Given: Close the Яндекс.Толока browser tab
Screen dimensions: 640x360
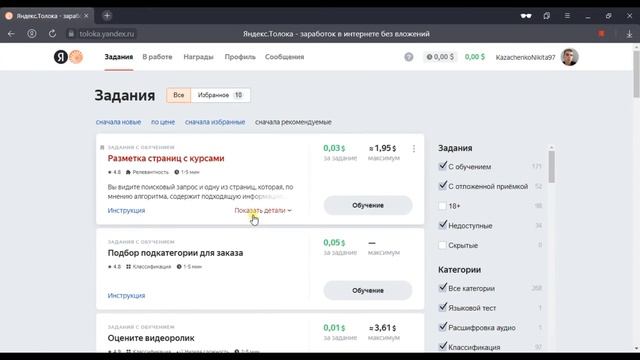Looking at the screenshot, I should pyautogui.click(x=86, y=16).
